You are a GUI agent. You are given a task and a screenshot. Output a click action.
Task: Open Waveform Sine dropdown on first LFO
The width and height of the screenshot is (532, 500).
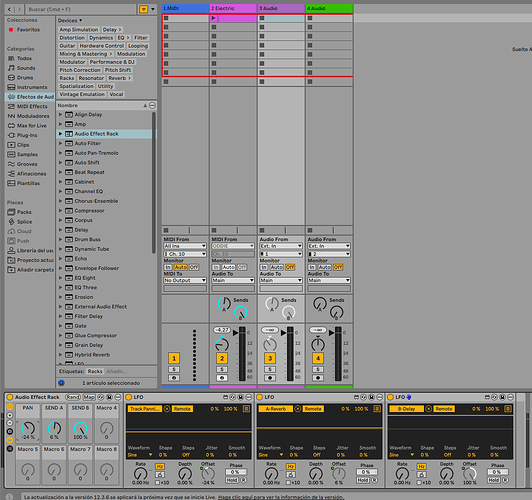(140, 455)
